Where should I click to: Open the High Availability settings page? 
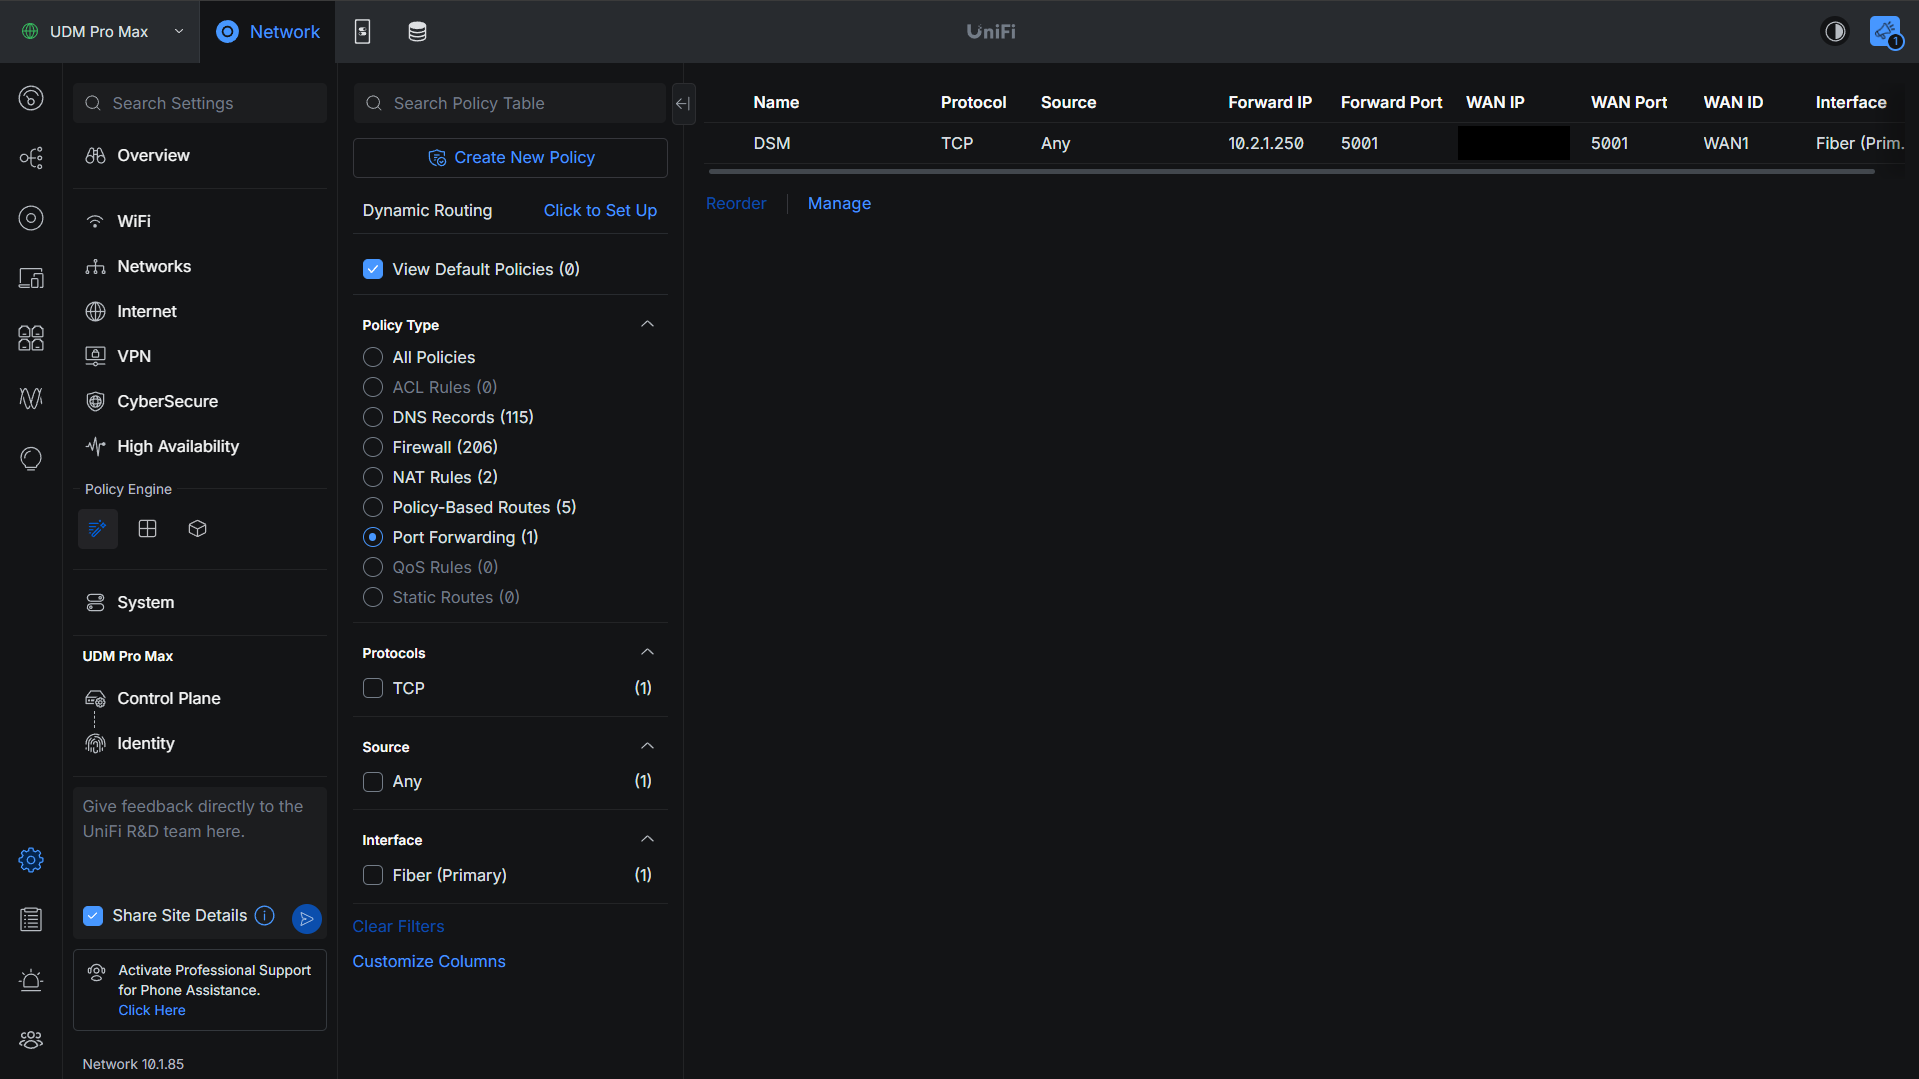[200, 446]
